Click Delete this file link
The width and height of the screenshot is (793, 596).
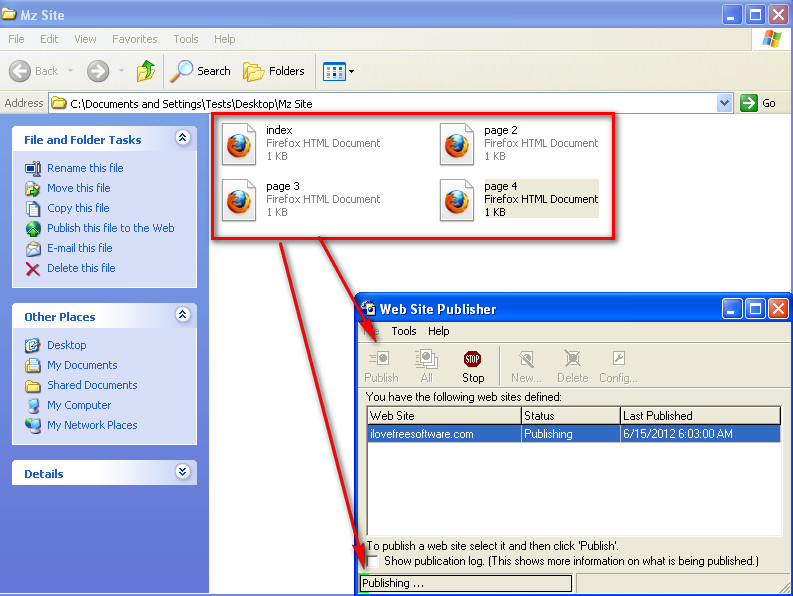pos(81,268)
